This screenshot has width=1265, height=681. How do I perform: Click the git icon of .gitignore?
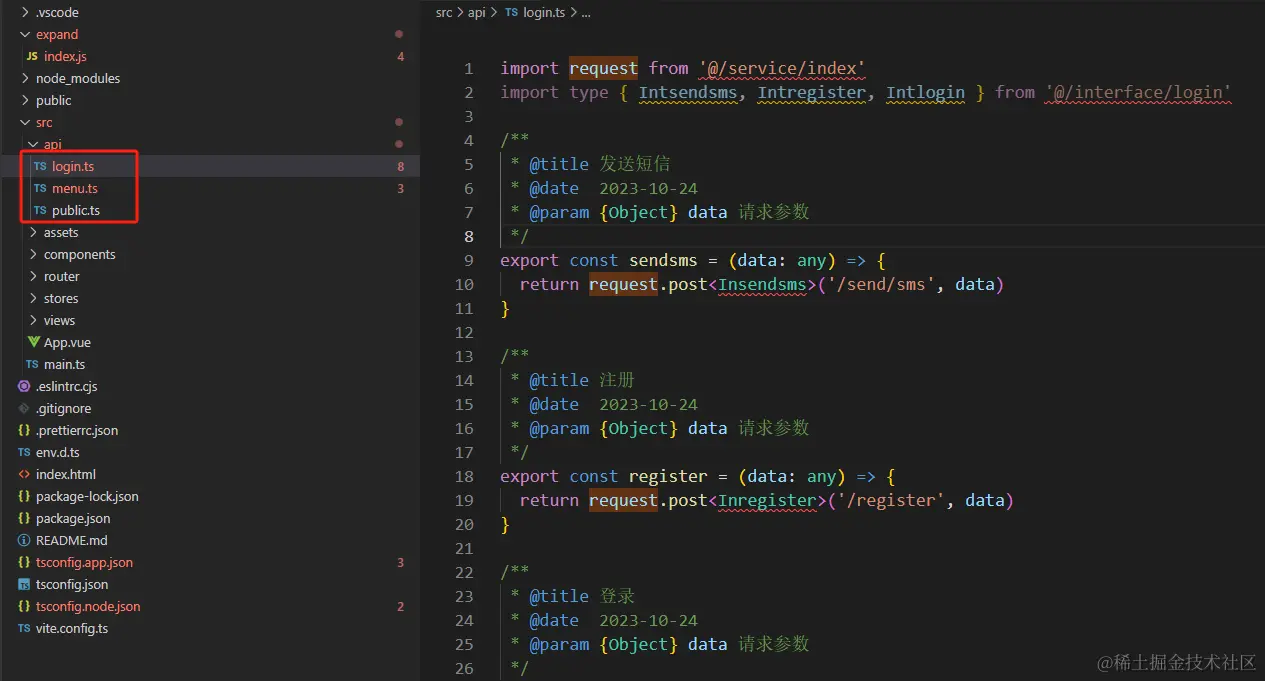24,409
